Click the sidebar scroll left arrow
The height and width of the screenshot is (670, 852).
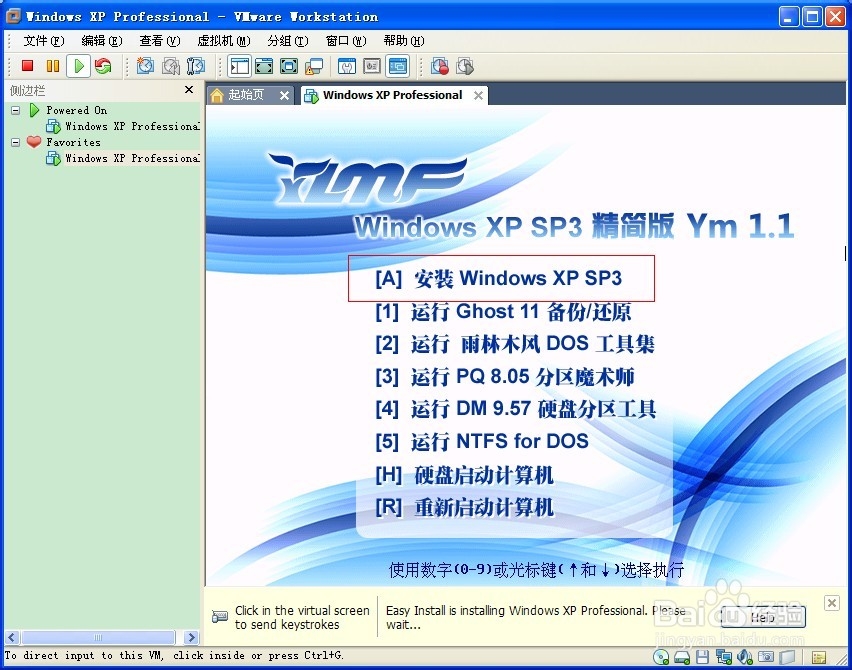[12, 637]
